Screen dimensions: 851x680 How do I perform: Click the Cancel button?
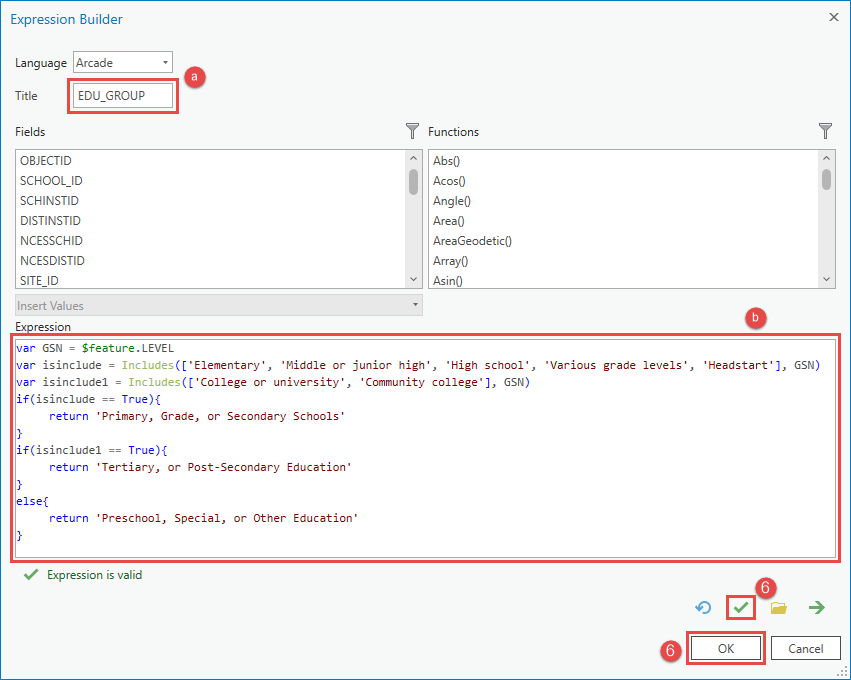pos(805,649)
